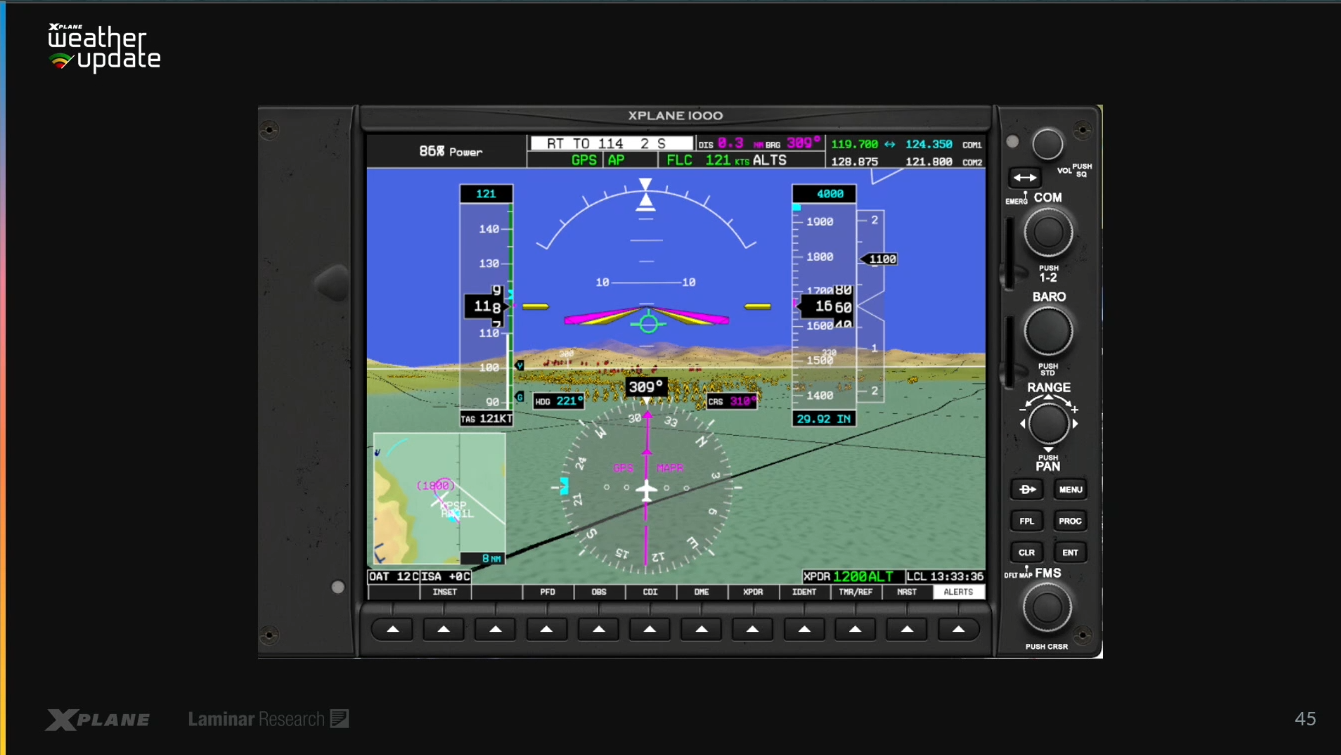Click the BARO setting knob
The height and width of the screenshot is (755, 1341).
pos(1048,331)
